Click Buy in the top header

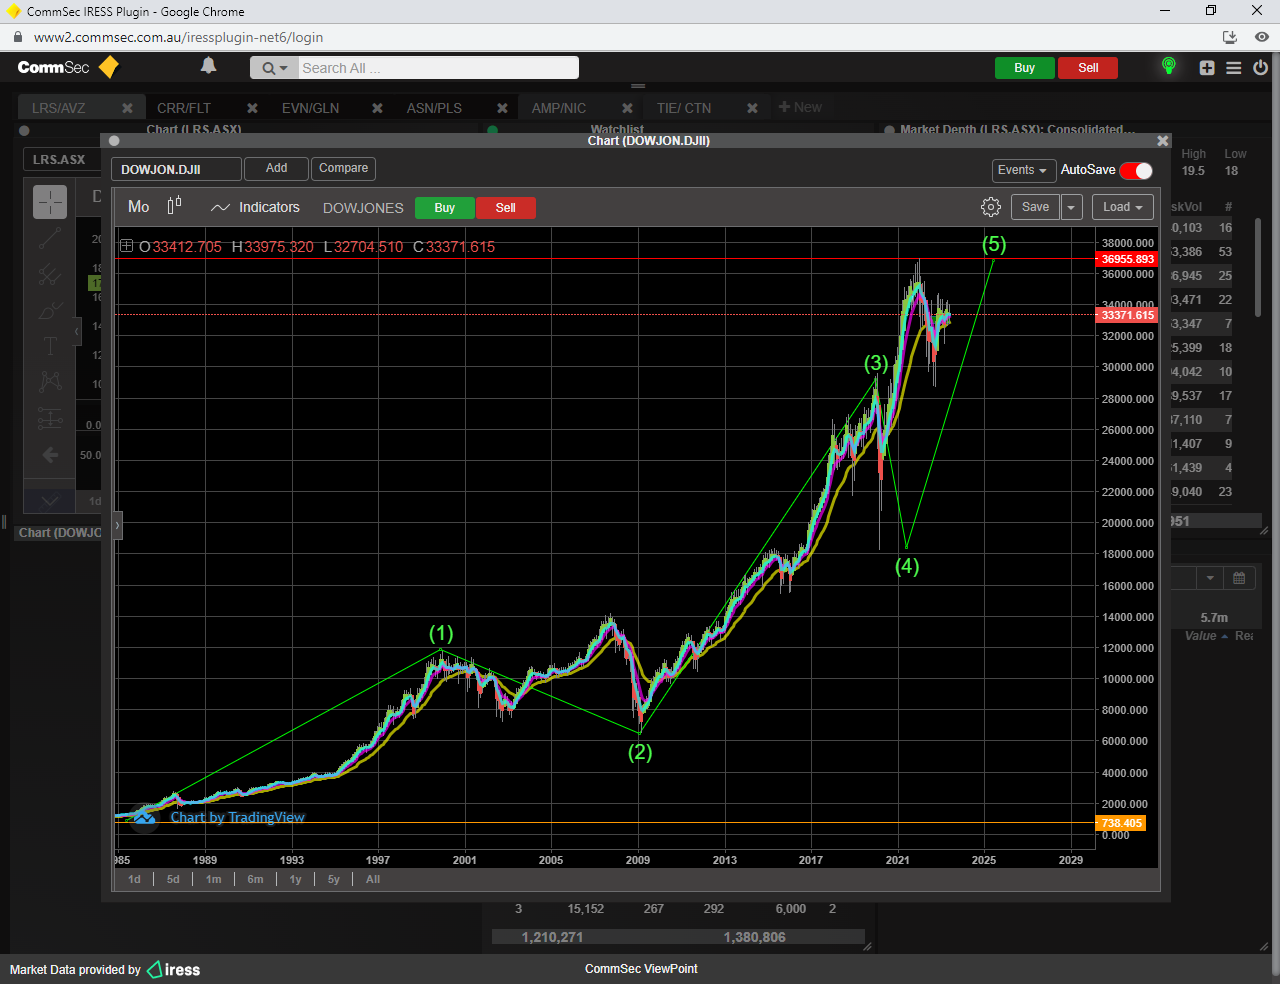[1024, 68]
